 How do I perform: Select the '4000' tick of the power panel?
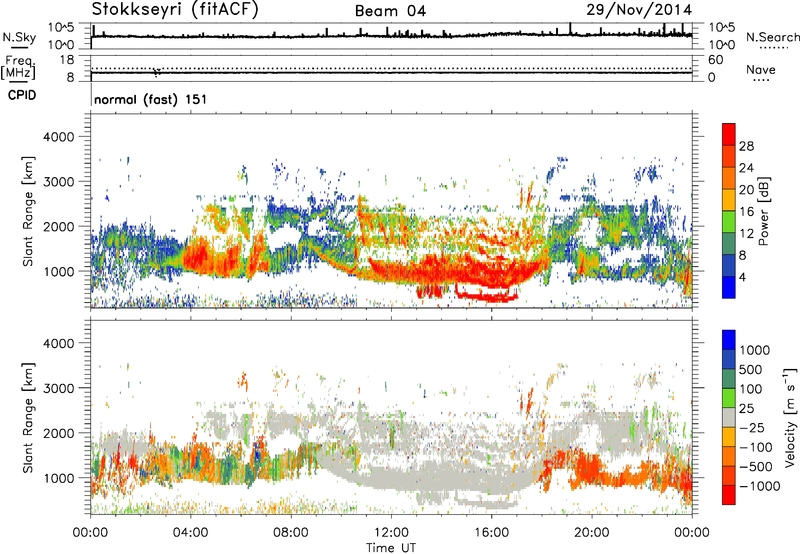(x=58, y=137)
